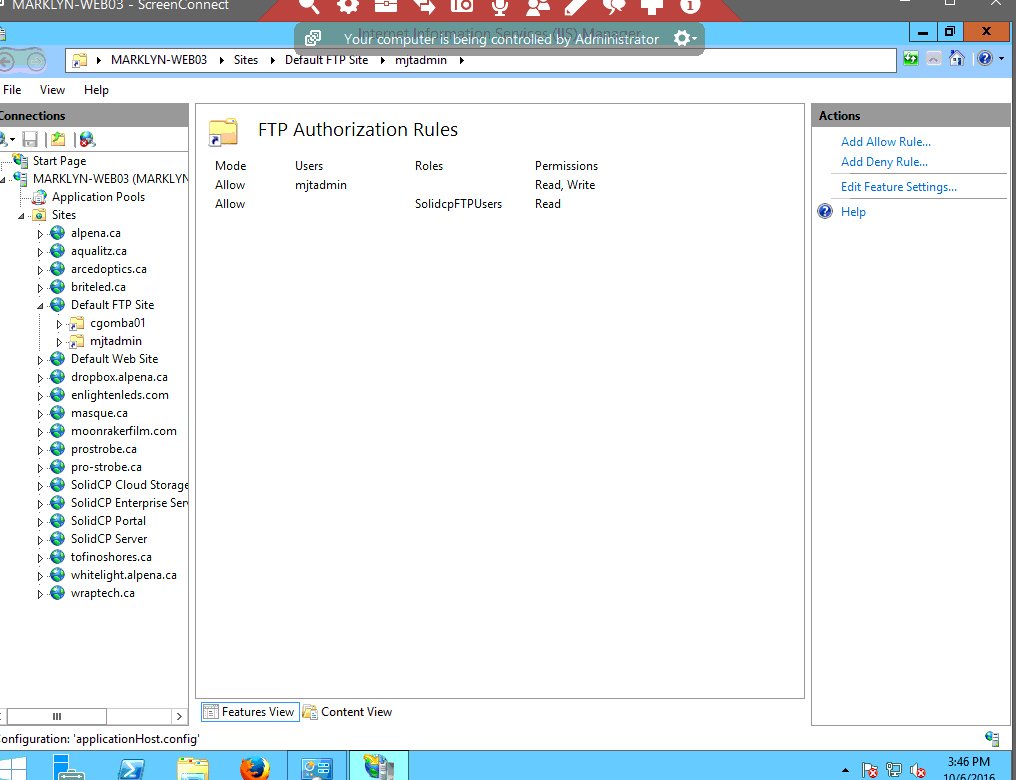This screenshot has width=1016, height=780.
Task: Select masque.ca in the Sites tree
Action: pyautogui.click(x=99, y=413)
